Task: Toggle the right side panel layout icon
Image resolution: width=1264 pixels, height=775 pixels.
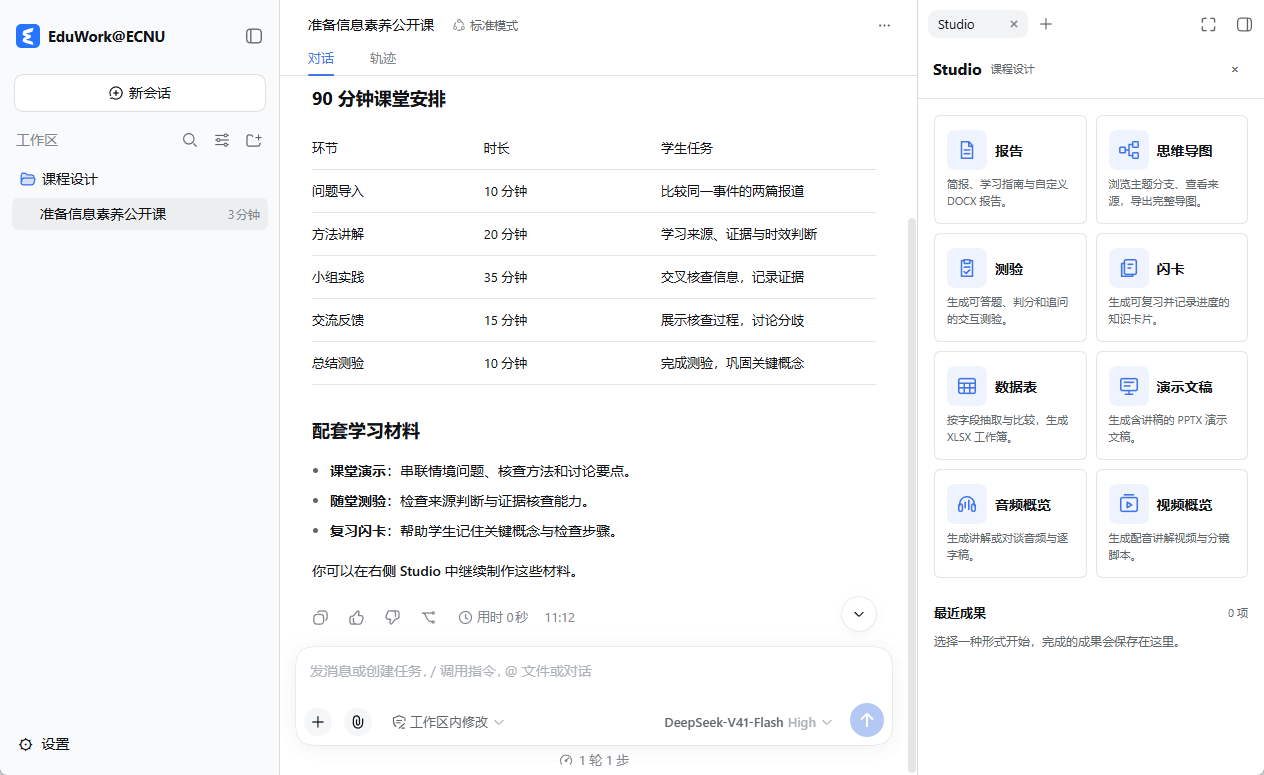Action: [x=1244, y=24]
